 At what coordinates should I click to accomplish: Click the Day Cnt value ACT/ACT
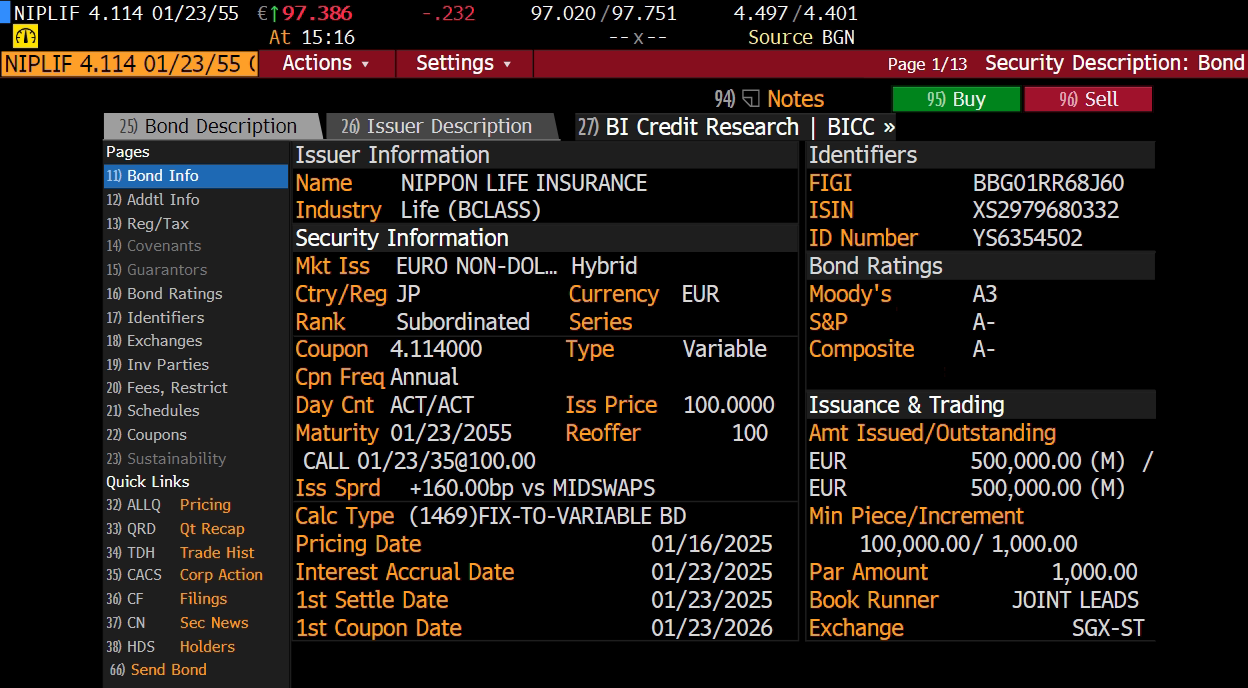pos(432,405)
